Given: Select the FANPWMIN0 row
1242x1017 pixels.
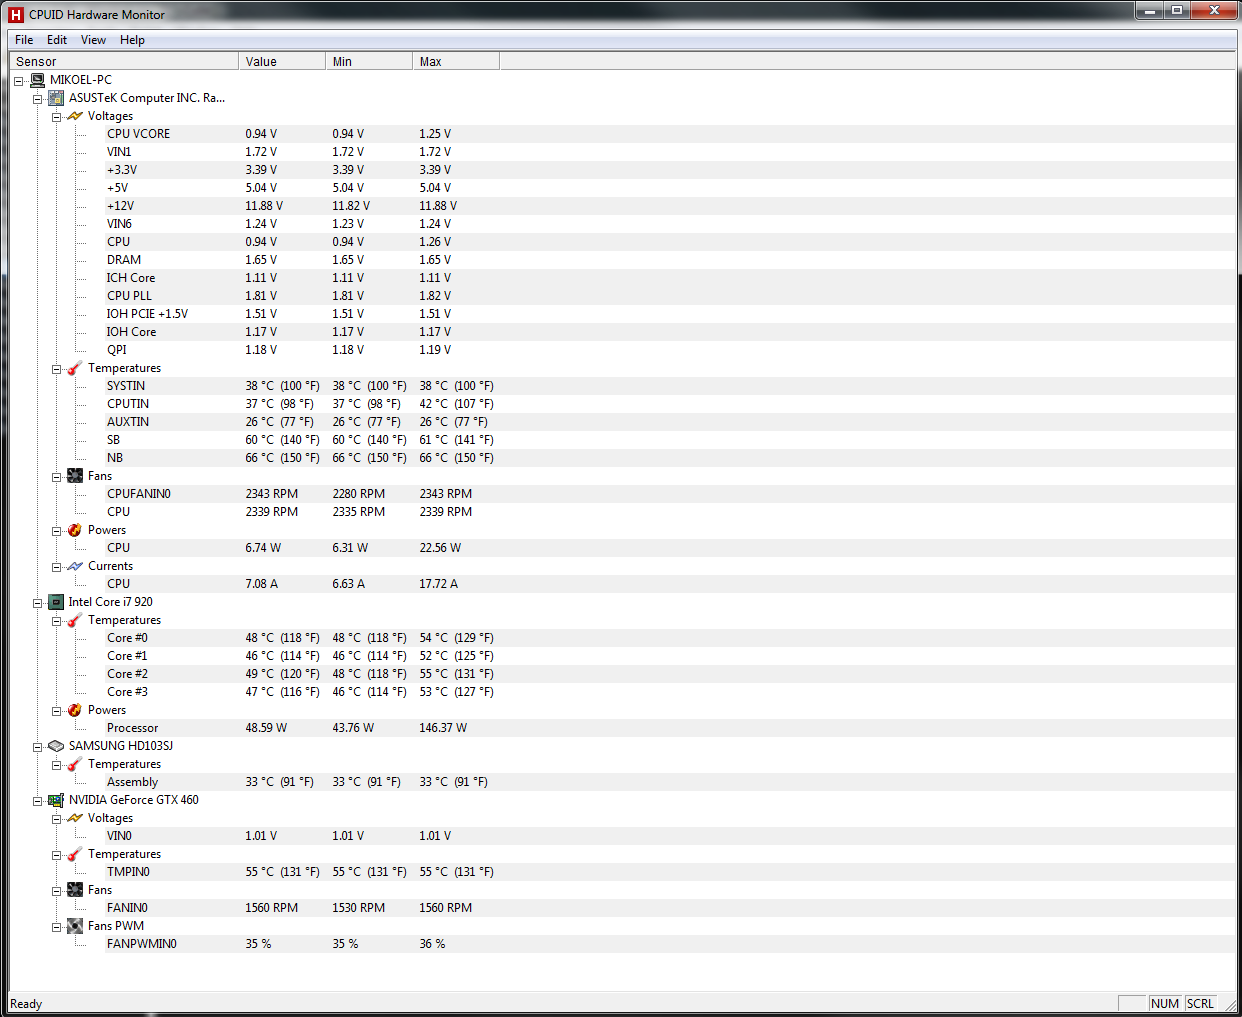Looking at the screenshot, I should click(x=141, y=944).
